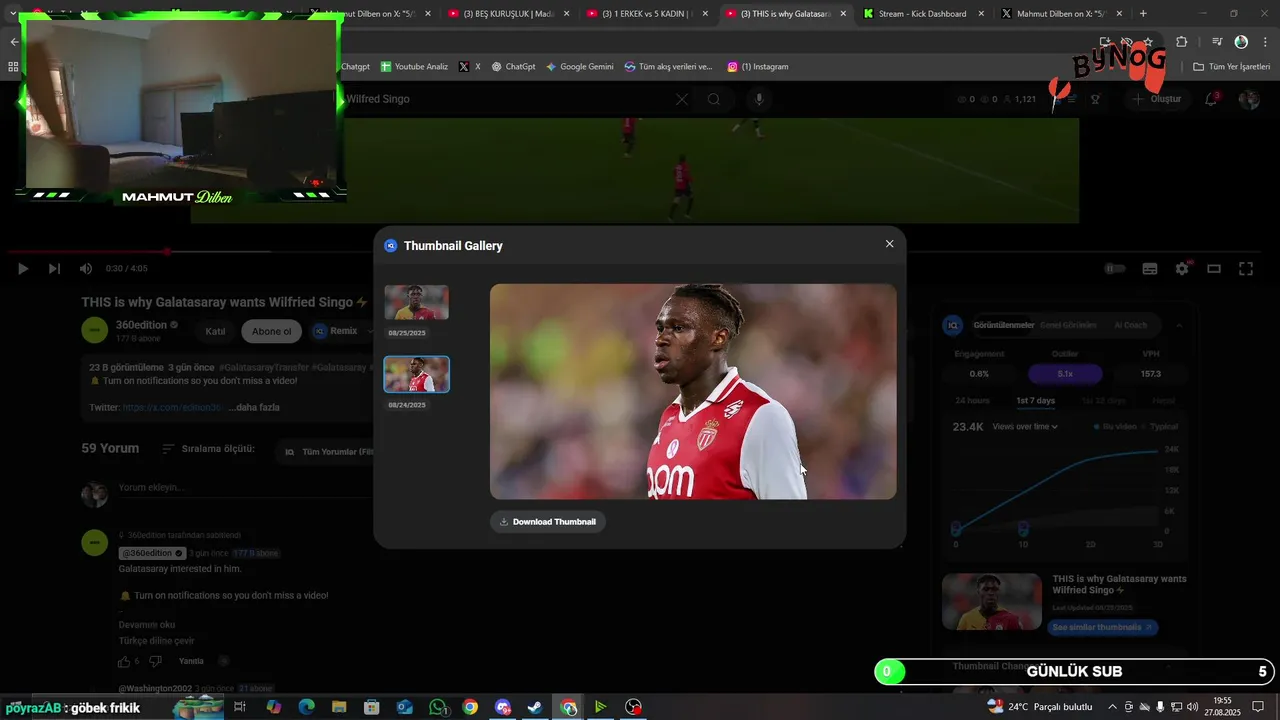Viewport: 1280px width, 720px height.
Task: Click the Abone ol subscribe button
Action: (x=272, y=331)
